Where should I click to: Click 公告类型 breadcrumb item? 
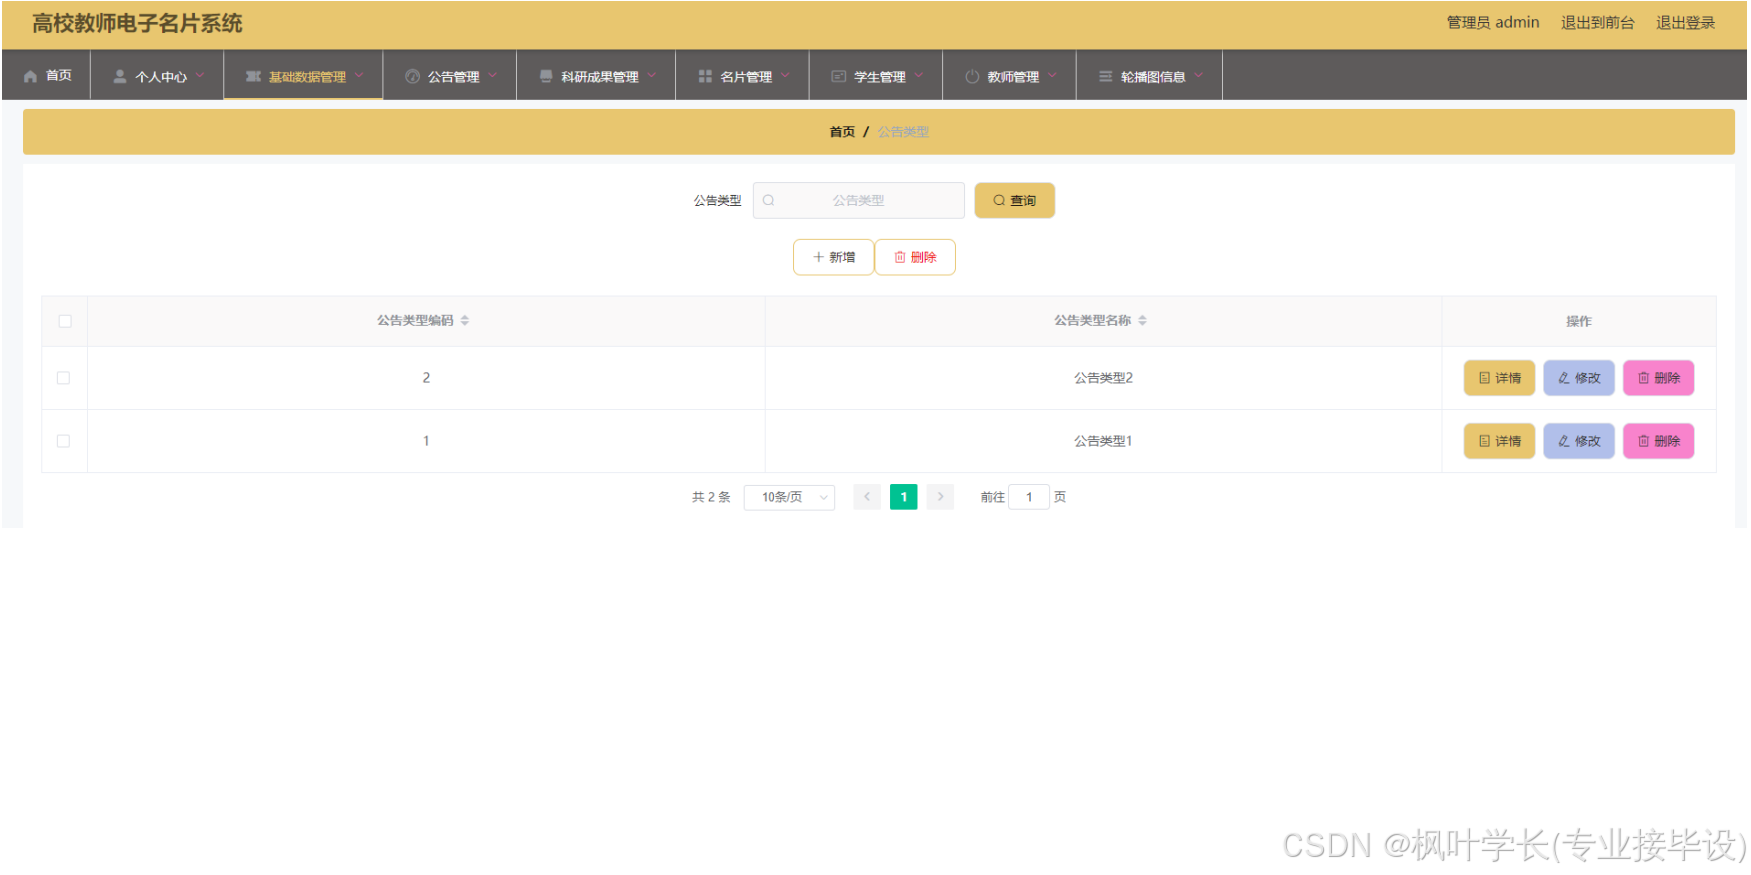tap(904, 132)
